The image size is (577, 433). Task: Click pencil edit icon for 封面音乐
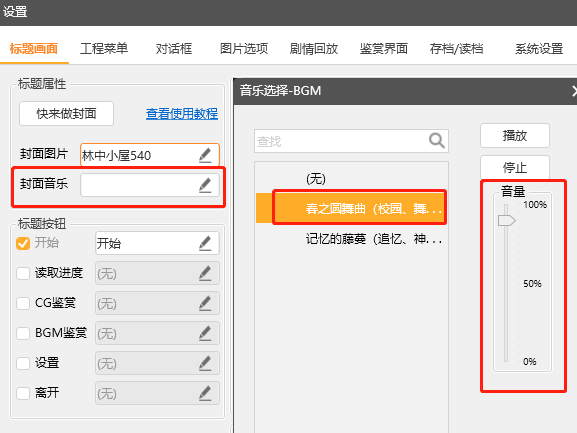tap(205, 185)
